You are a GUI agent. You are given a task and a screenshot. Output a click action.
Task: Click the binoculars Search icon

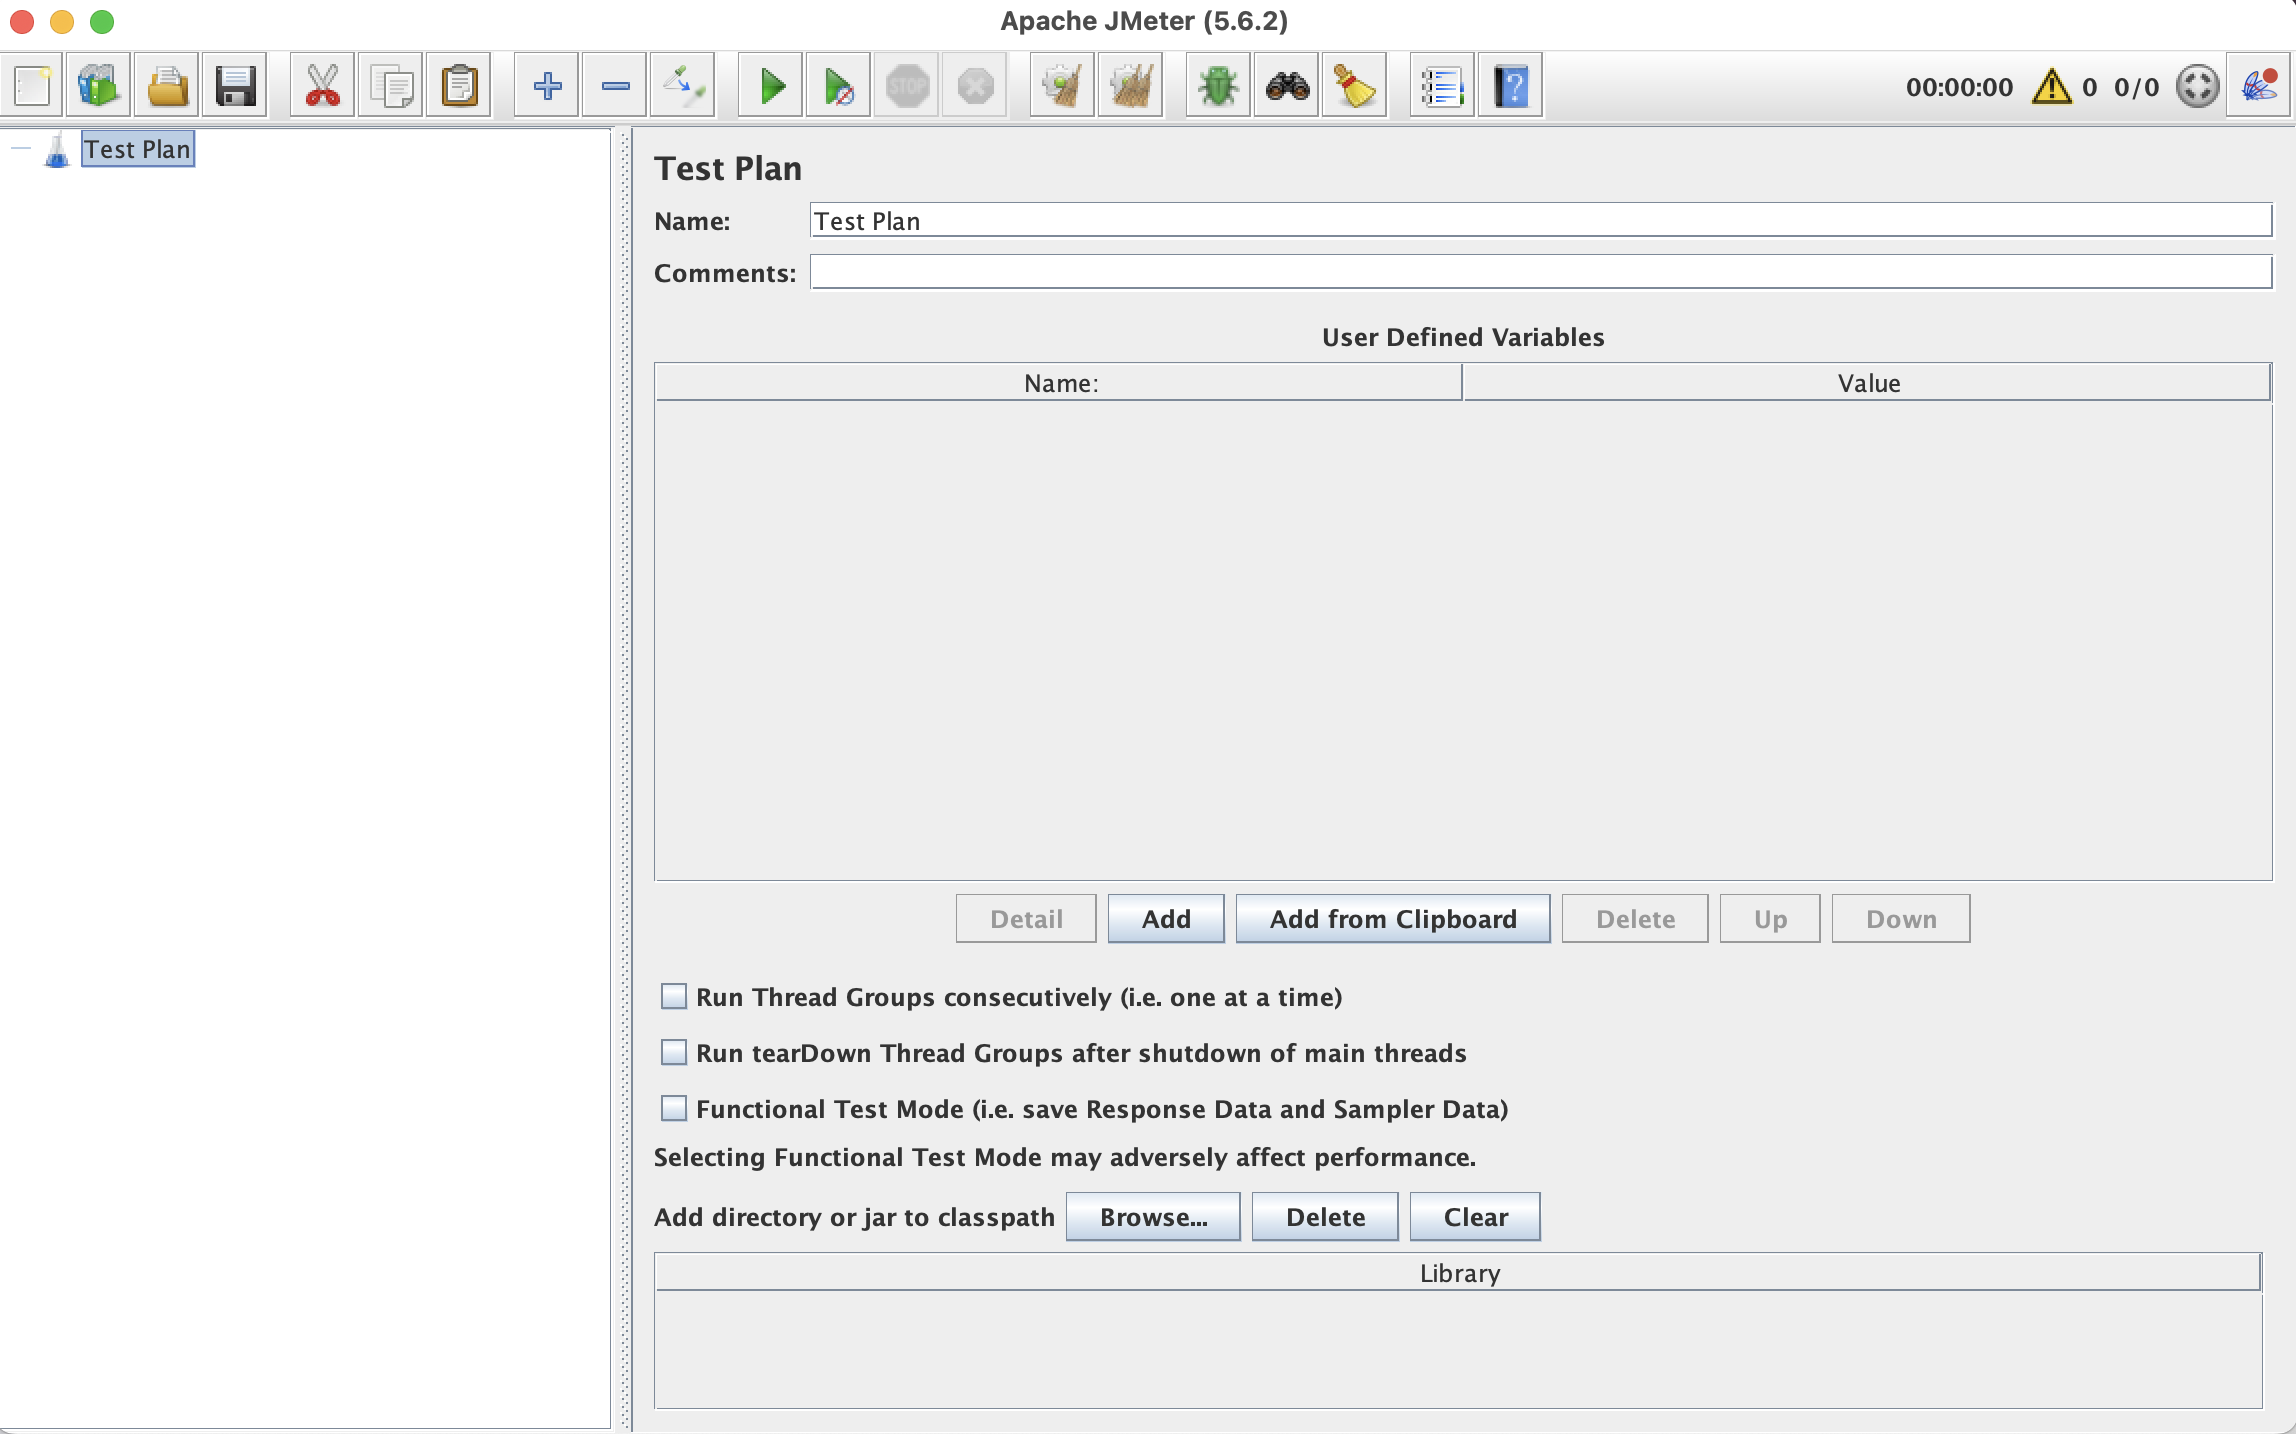point(1286,86)
